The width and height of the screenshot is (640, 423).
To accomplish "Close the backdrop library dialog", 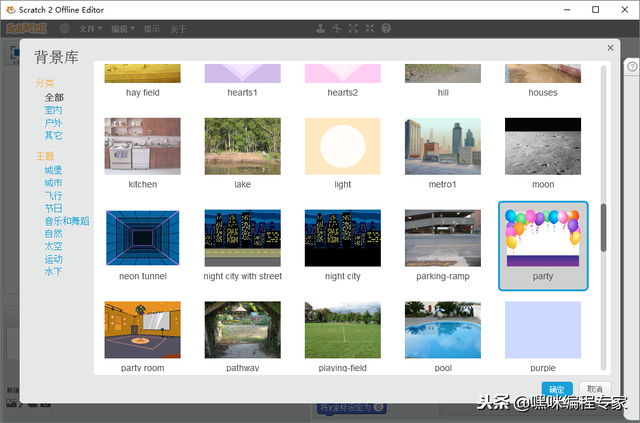I will click(x=610, y=48).
